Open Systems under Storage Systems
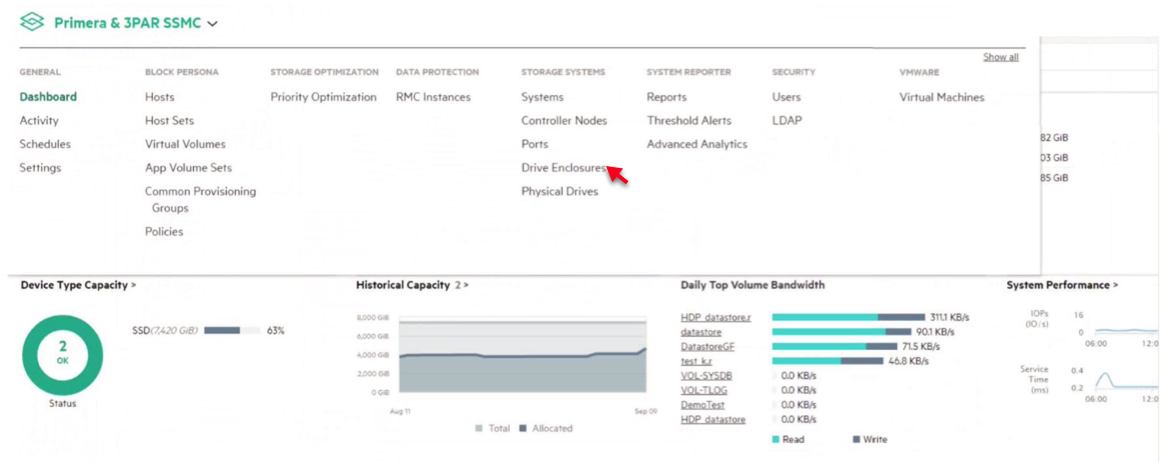This screenshot has height=463, width=1160. 542,97
